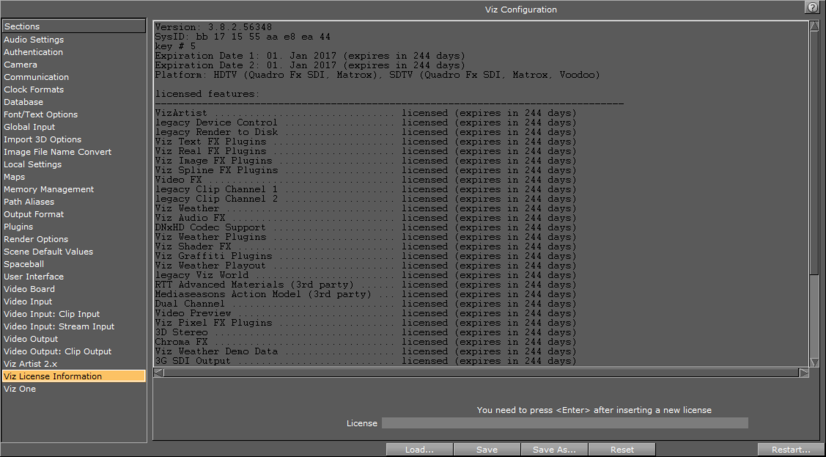Click the vertical scrollbar down arrow
Viewport: 826px width, 457px height.
click(x=814, y=362)
